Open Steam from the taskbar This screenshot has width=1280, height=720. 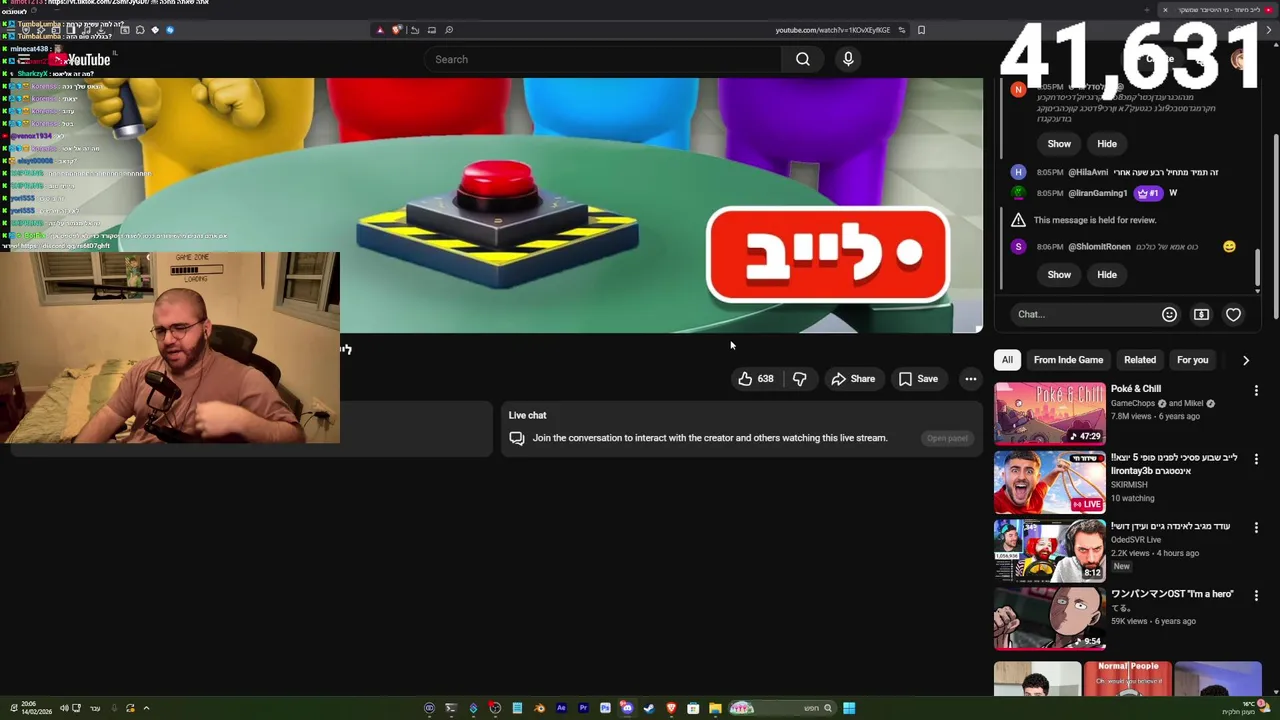pos(649,708)
